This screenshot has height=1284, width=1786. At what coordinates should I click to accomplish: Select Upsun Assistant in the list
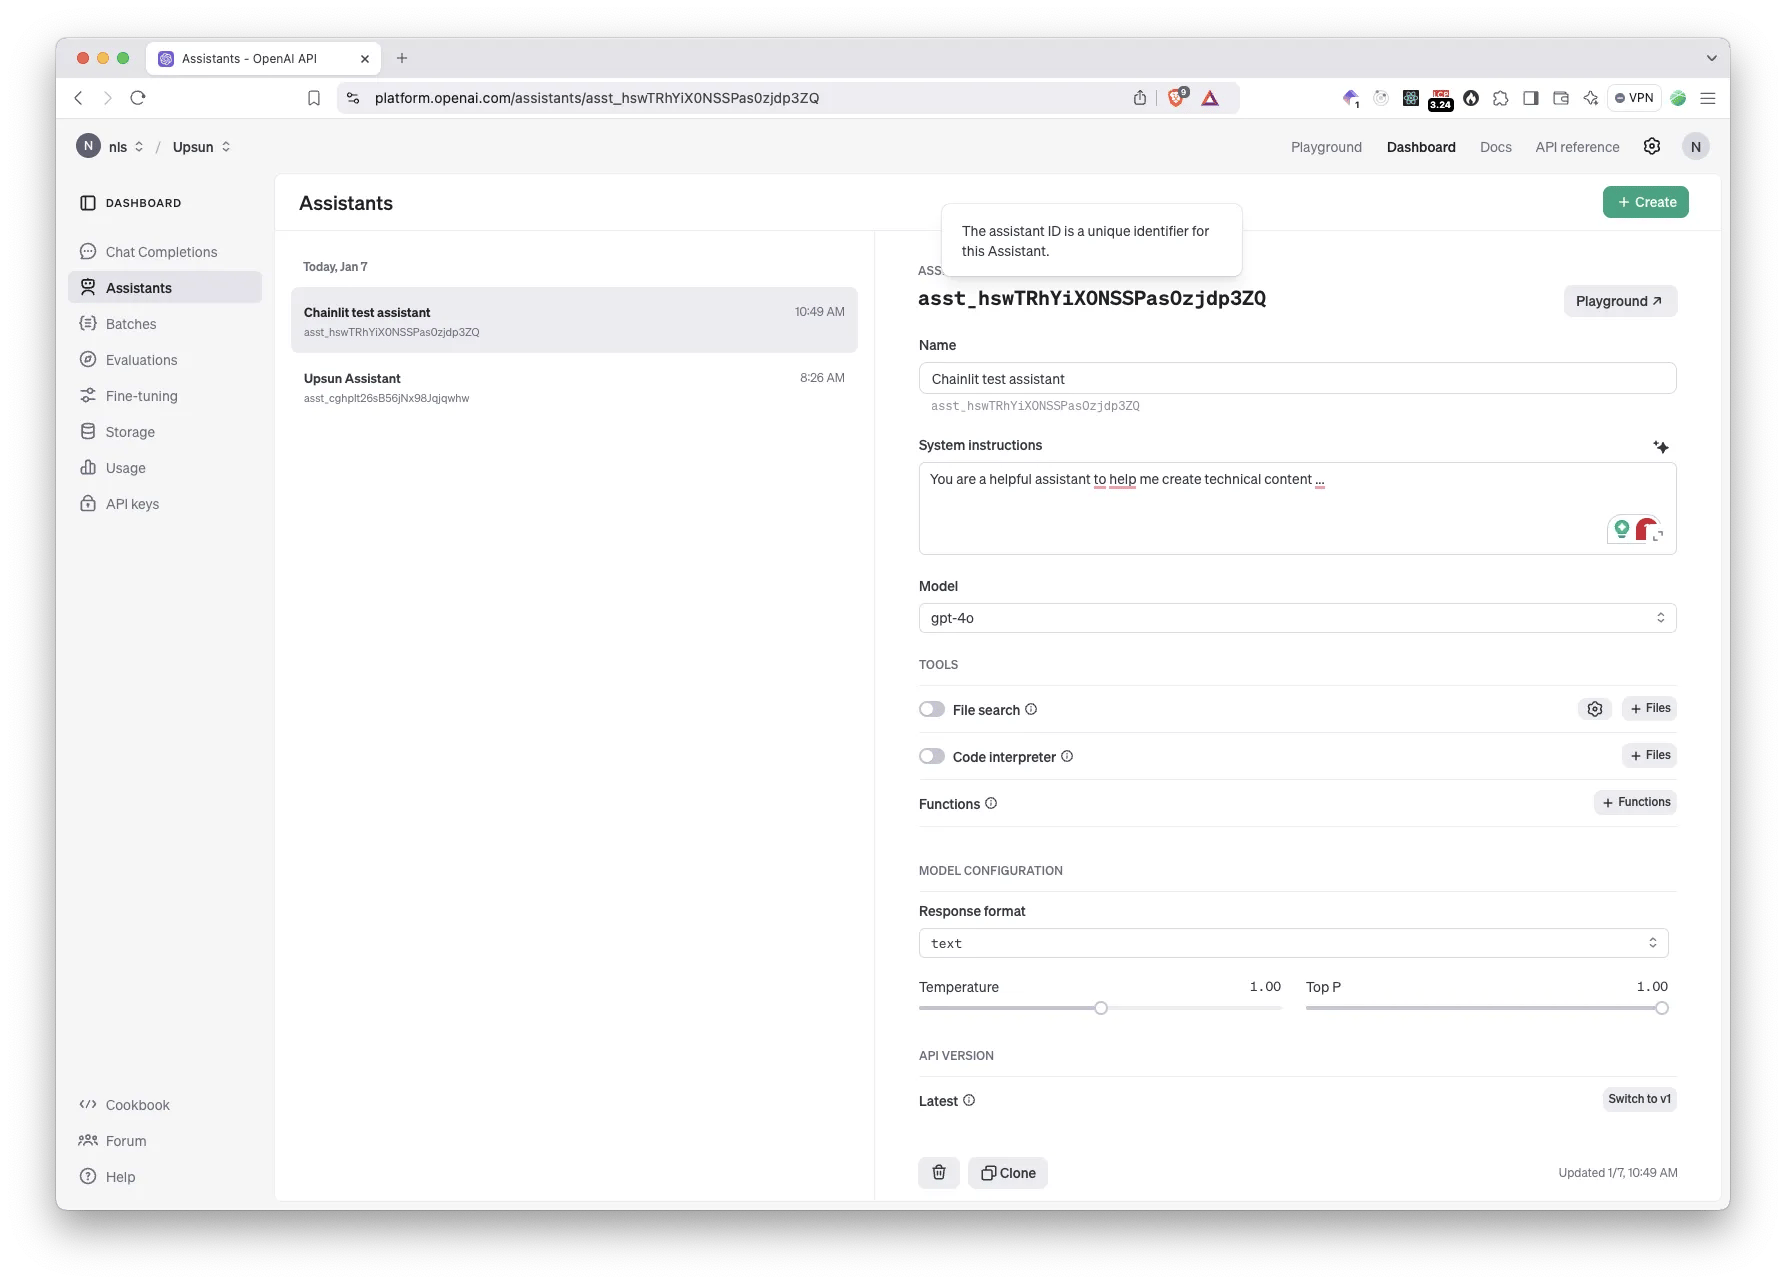[x=574, y=387]
